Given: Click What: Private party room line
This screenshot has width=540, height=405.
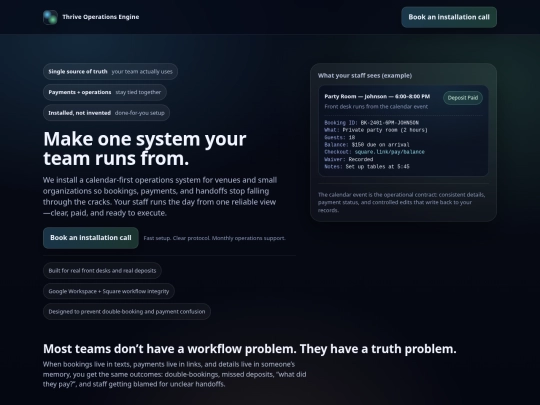Looking at the screenshot, I should pos(376,130).
